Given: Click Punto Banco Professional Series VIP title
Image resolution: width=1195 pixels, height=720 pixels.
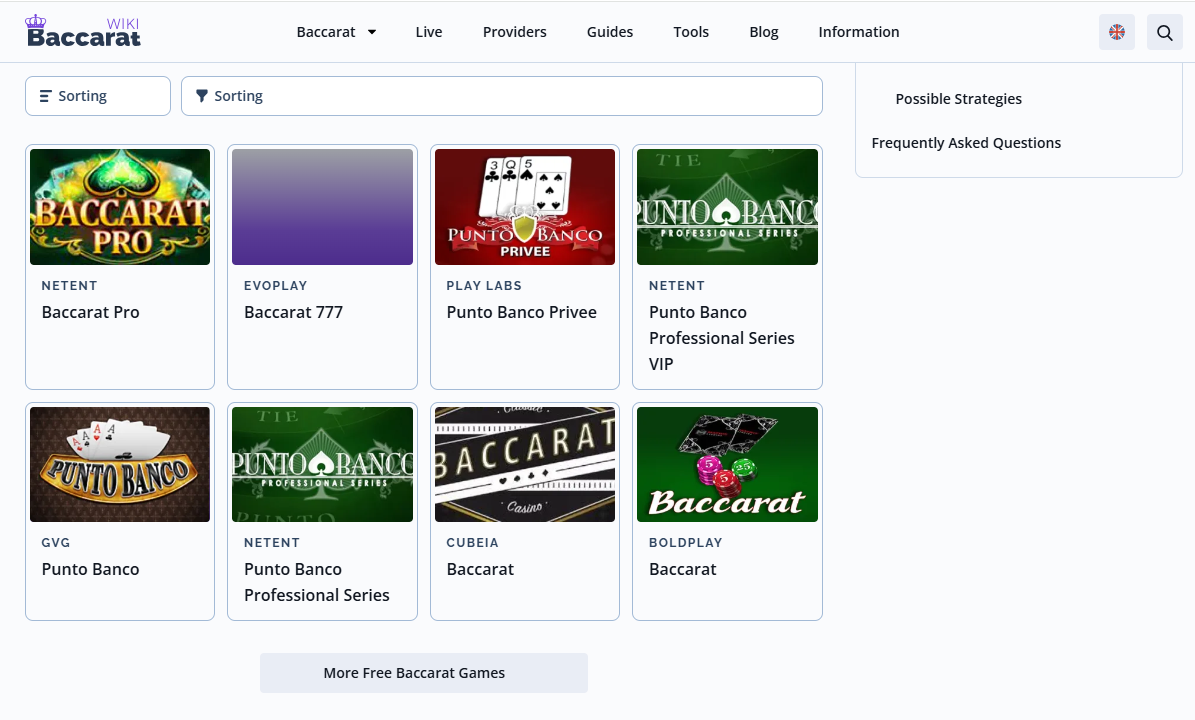Looking at the screenshot, I should (722, 338).
